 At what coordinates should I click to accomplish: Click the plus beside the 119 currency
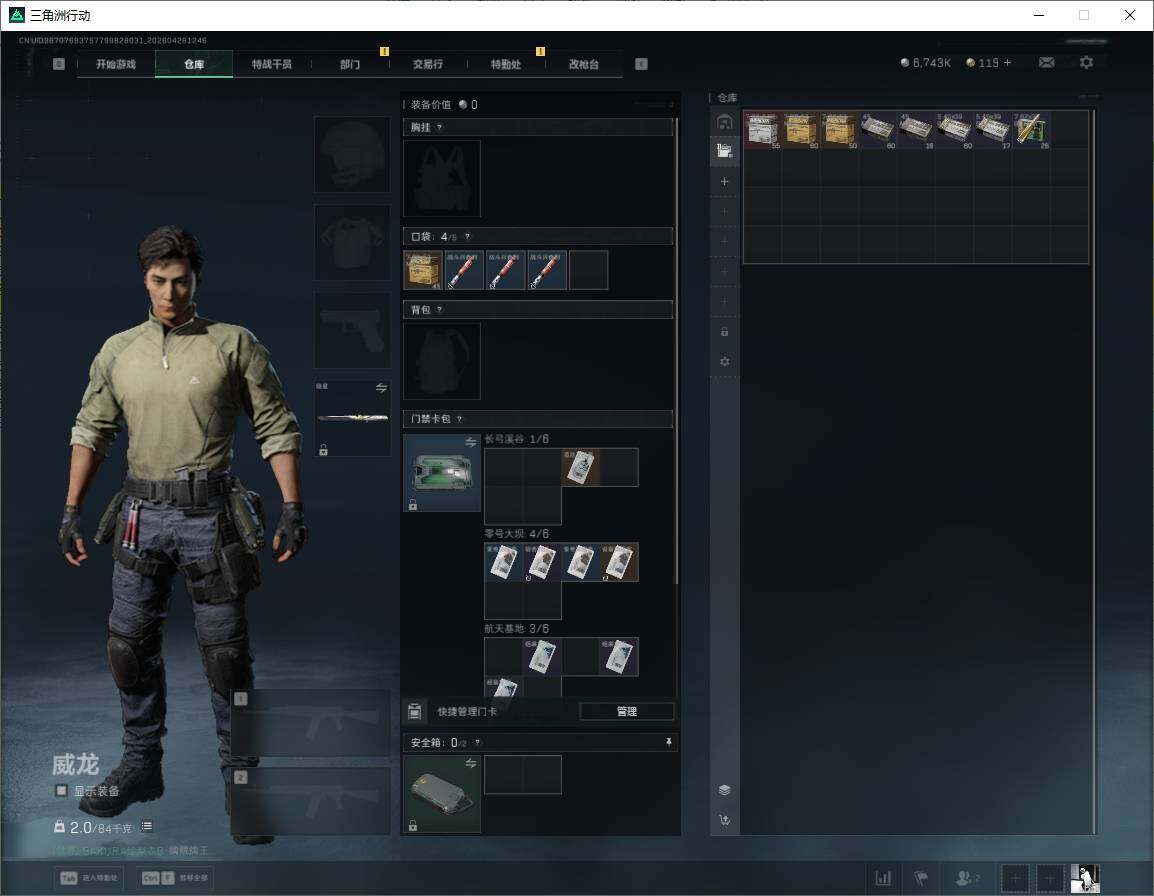point(1007,63)
